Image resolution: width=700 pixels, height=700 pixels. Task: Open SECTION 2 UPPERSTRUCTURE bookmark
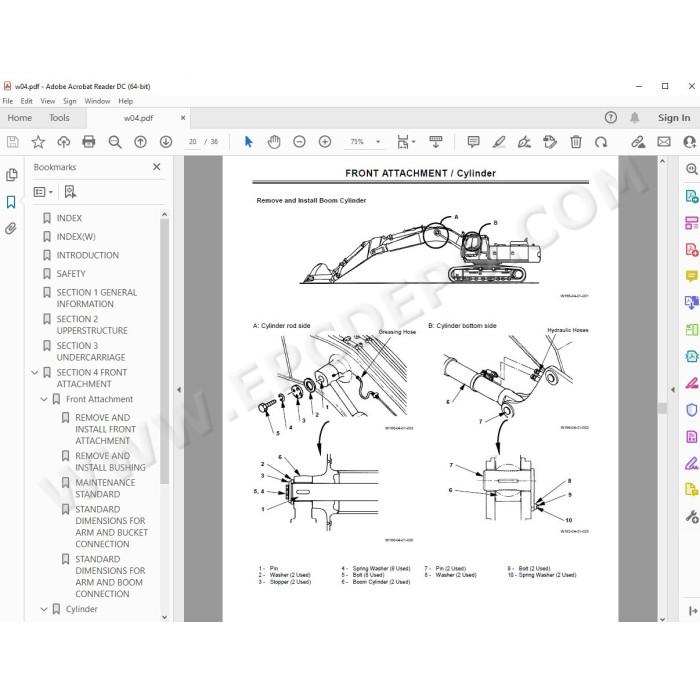[x=92, y=325]
